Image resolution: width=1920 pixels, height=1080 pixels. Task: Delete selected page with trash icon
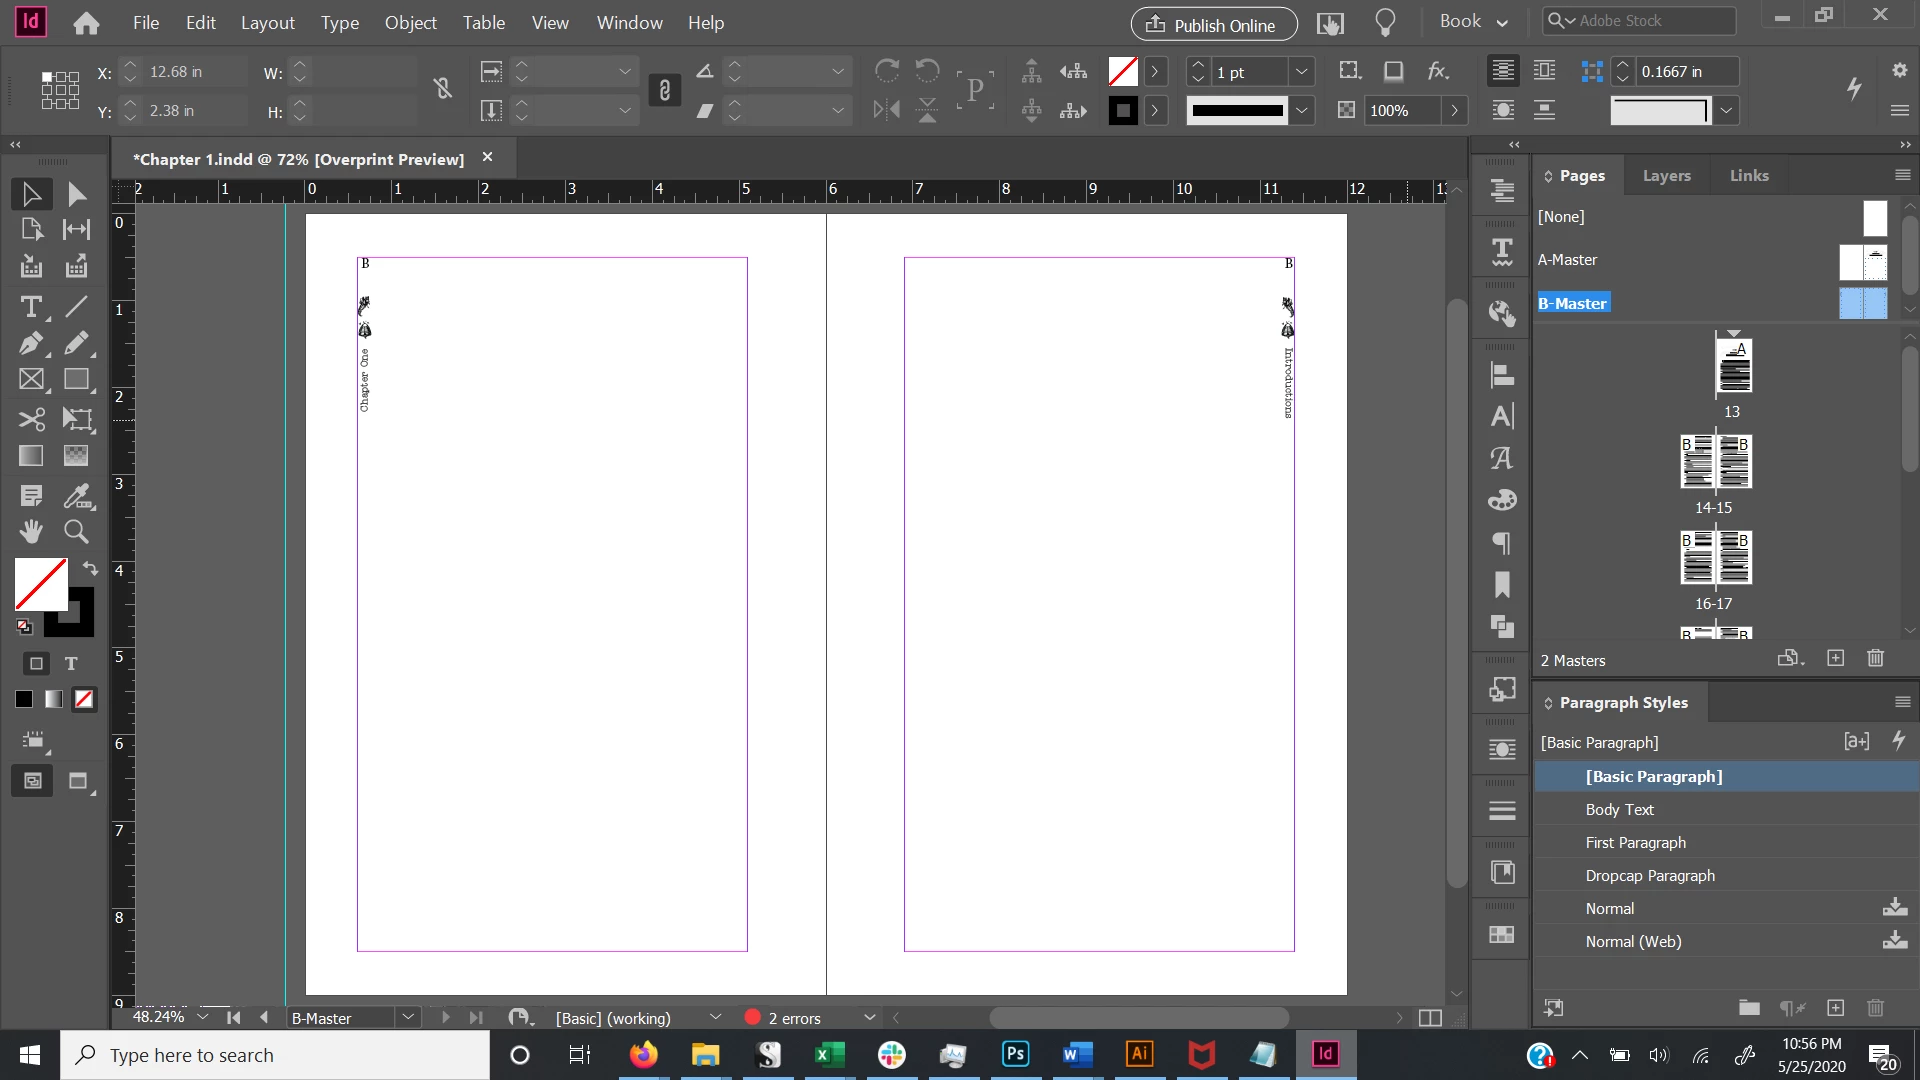coord(1875,658)
